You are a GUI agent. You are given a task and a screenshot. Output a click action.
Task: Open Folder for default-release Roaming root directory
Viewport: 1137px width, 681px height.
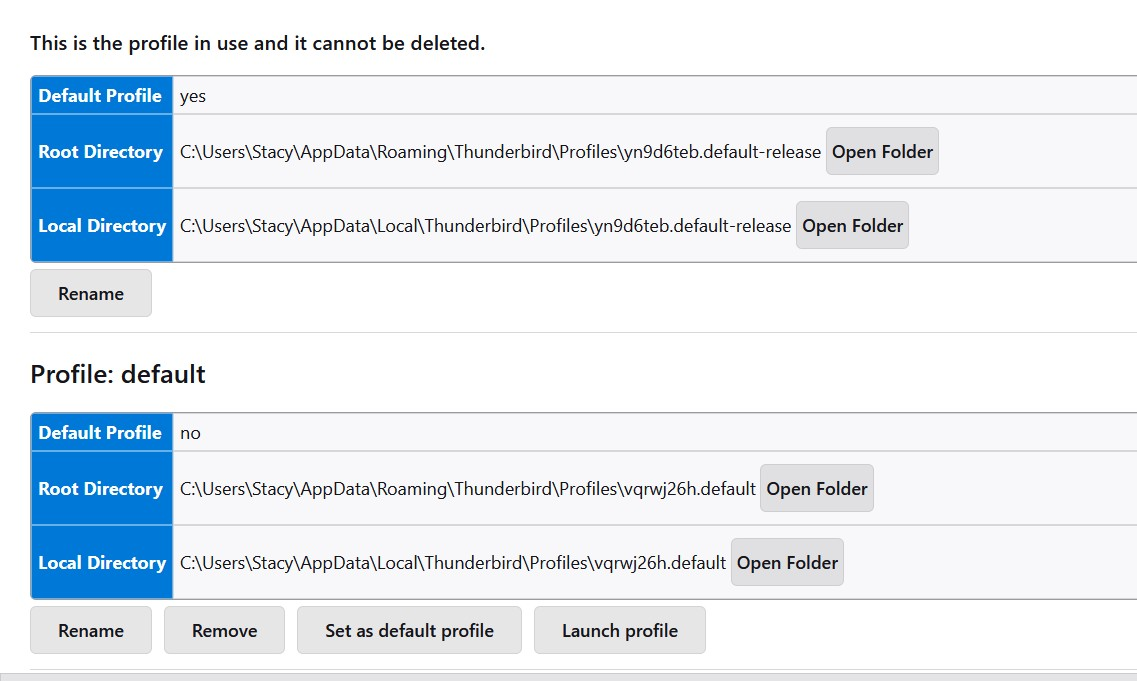(882, 152)
